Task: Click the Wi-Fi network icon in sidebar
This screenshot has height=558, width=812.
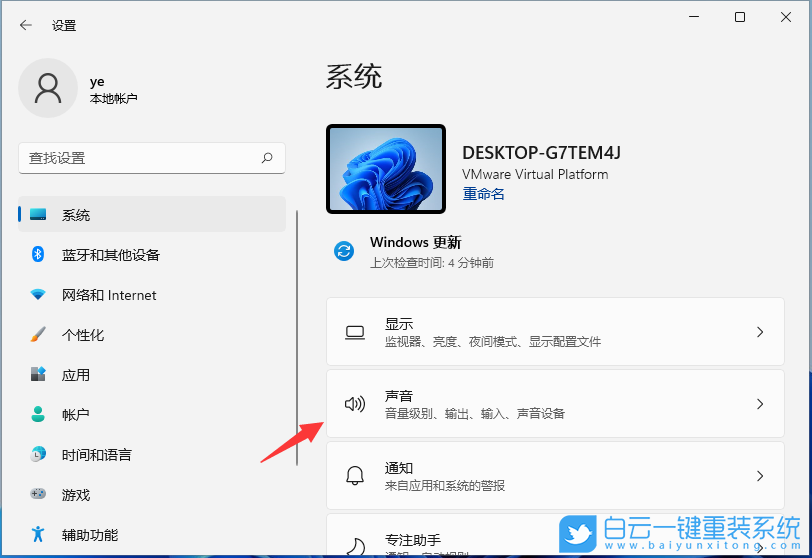Action: [38, 295]
